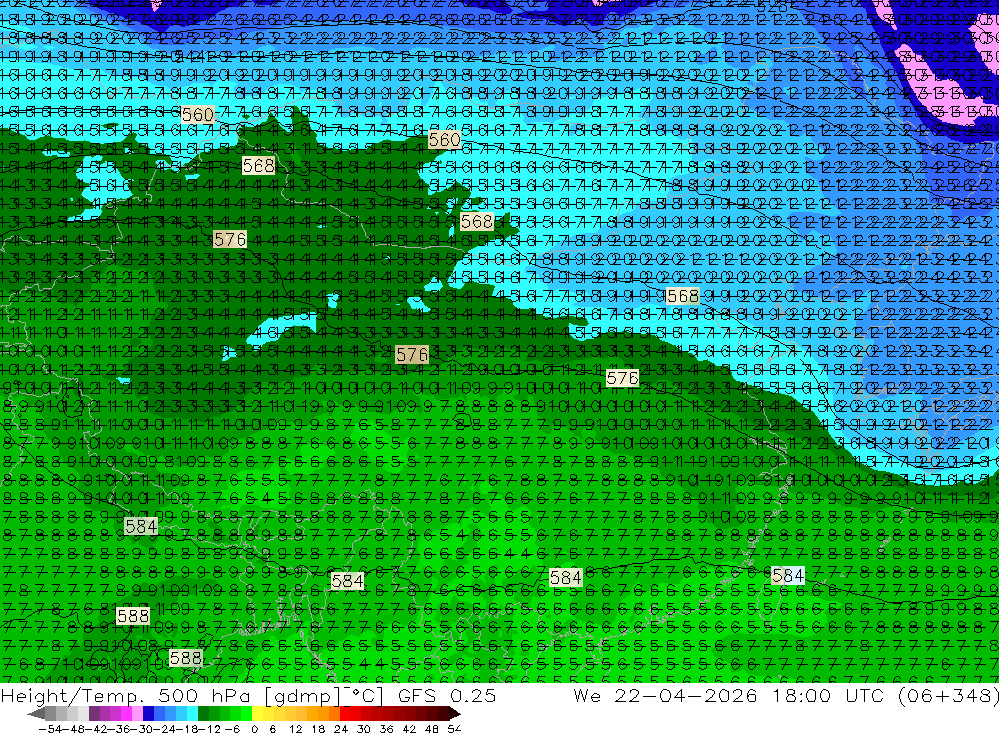Click the cyan legend swatch before -18

(x=192, y=713)
